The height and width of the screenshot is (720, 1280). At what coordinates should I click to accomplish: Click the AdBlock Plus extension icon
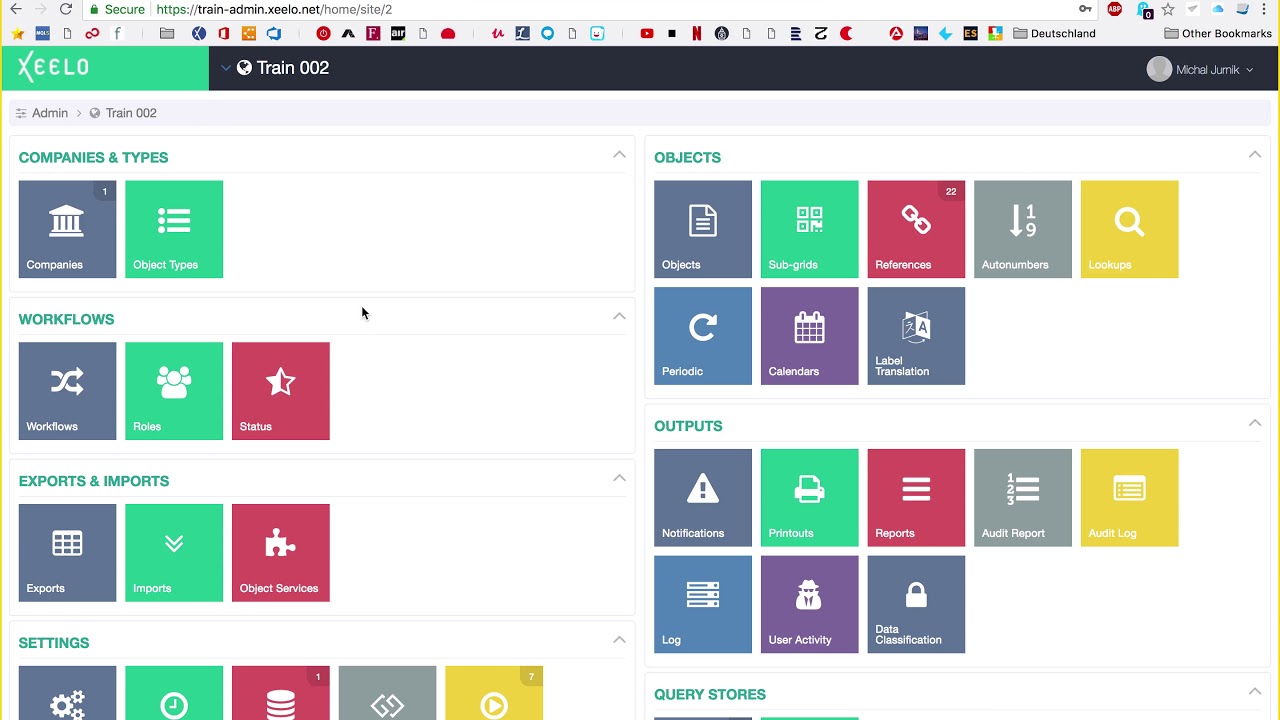tap(1115, 9)
